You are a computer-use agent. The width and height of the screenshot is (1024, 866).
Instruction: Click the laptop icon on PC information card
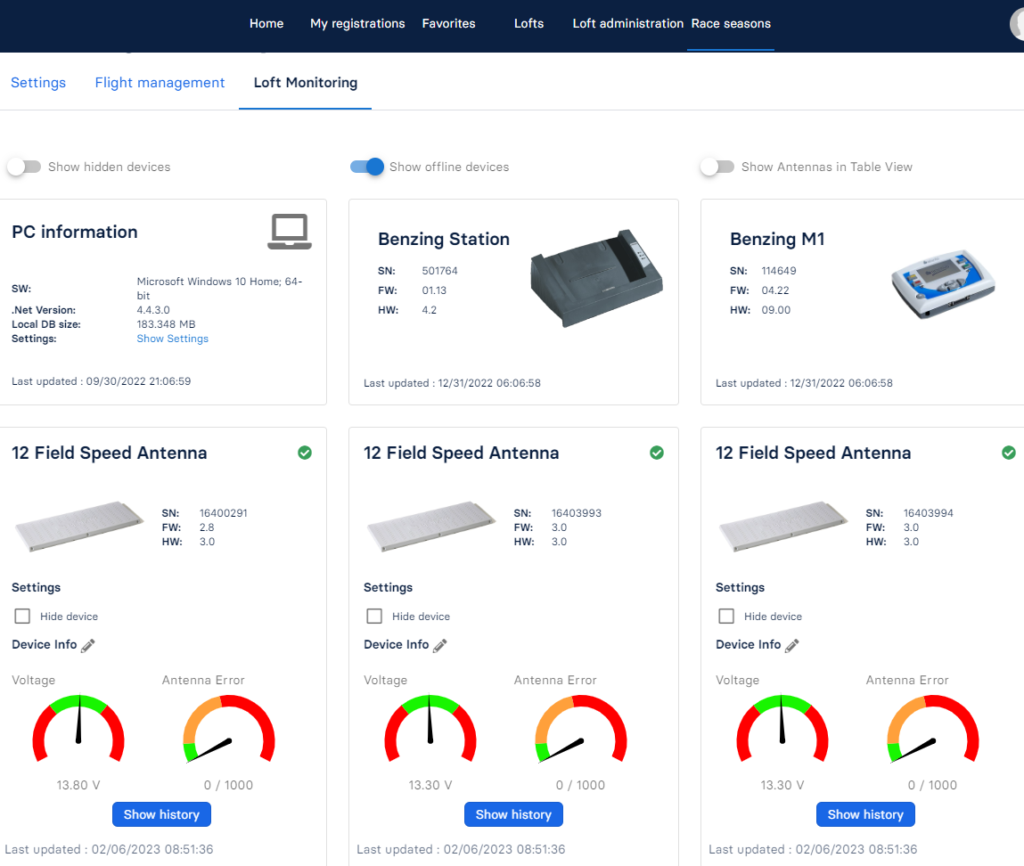(x=289, y=230)
